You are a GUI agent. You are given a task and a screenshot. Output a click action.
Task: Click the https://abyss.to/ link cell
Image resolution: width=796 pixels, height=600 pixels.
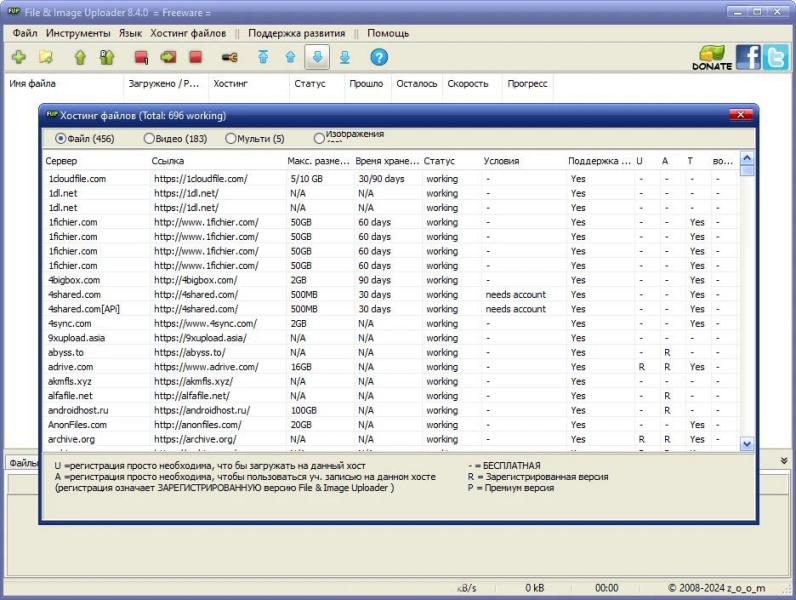coord(190,352)
